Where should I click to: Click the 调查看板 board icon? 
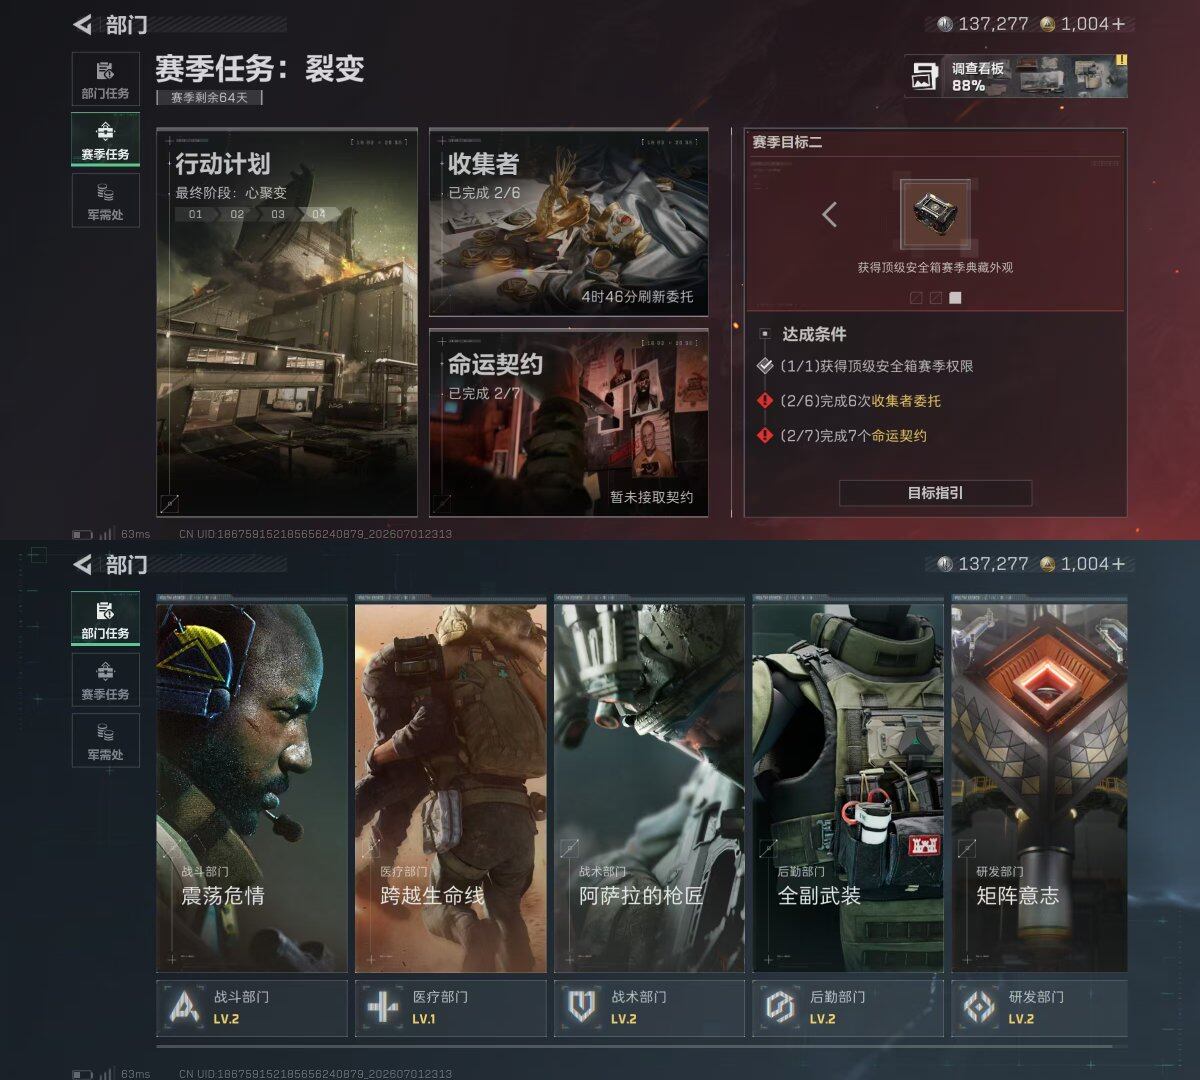(926, 76)
